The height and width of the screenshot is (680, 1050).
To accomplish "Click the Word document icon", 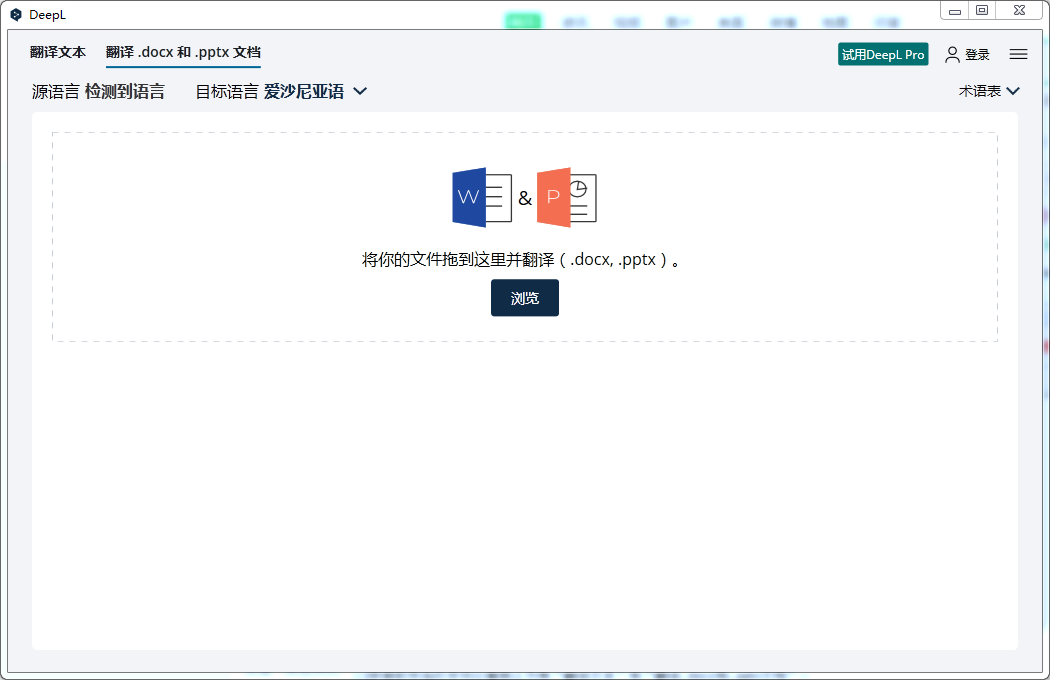I will tap(480, 197).
